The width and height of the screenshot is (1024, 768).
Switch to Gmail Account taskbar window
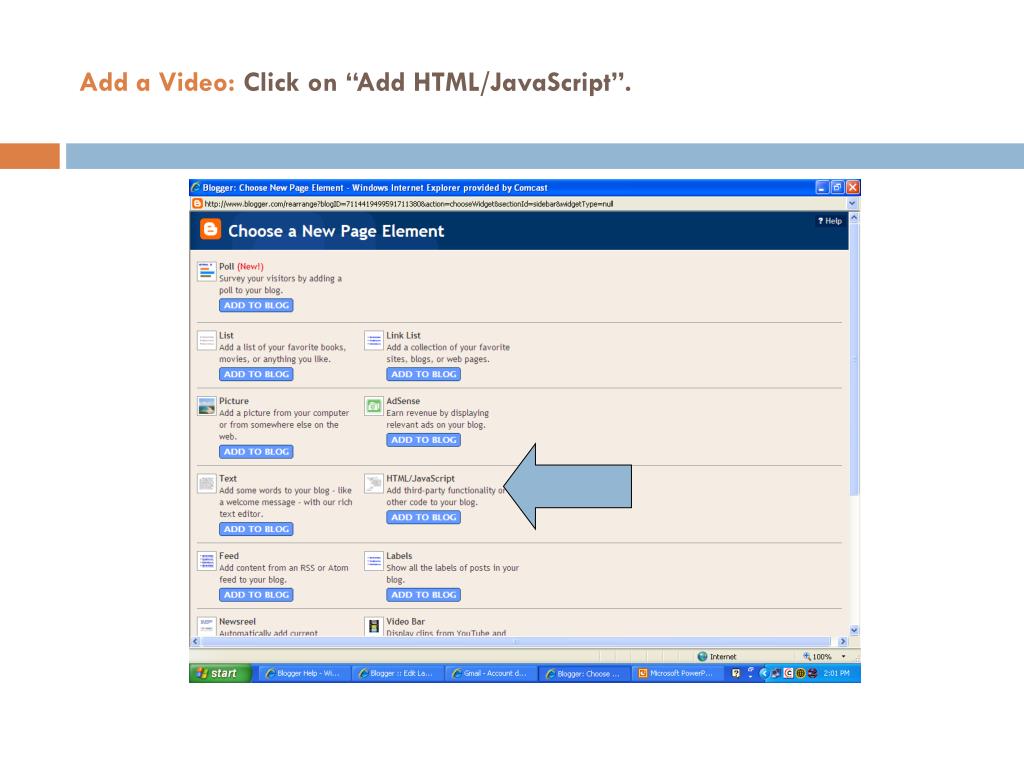pos(490,673)
